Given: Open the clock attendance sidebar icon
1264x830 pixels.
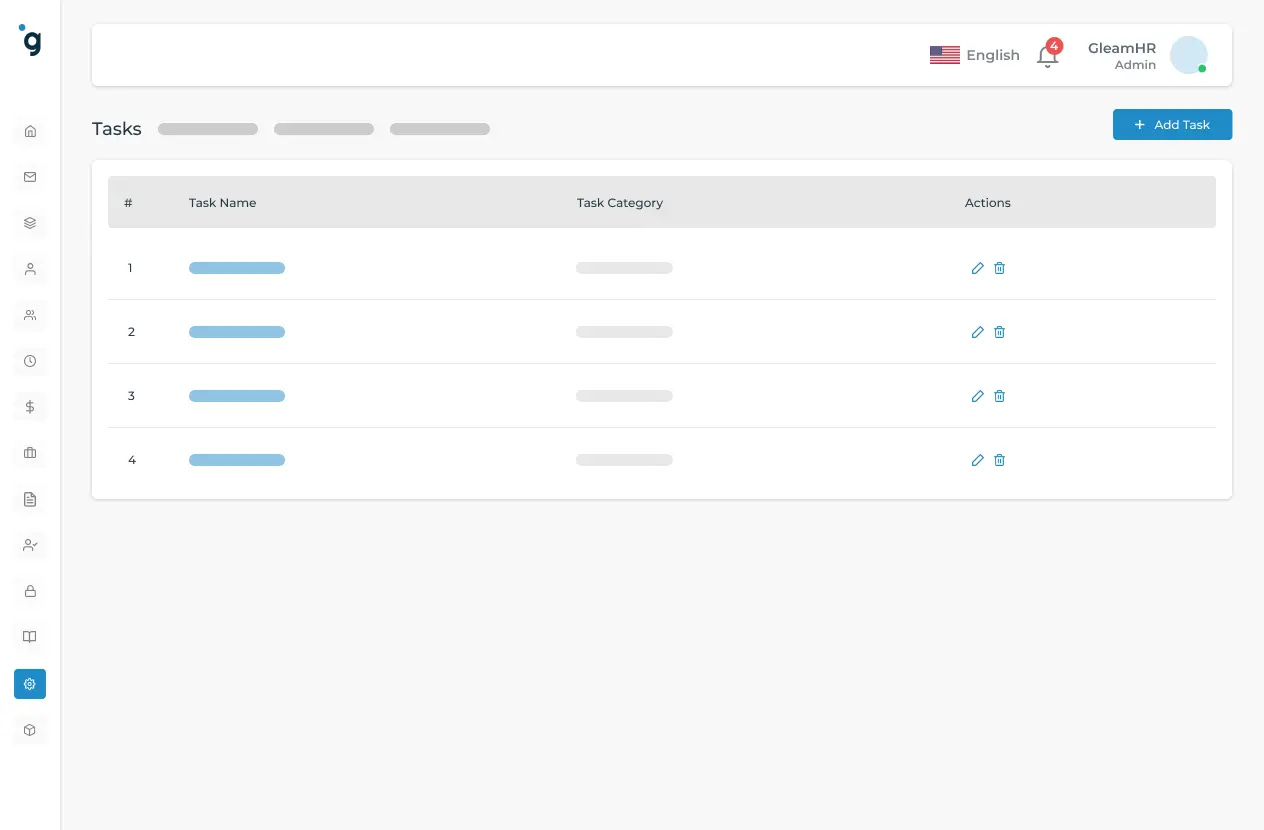Looking at the screenshot, I should coord(30,361).
